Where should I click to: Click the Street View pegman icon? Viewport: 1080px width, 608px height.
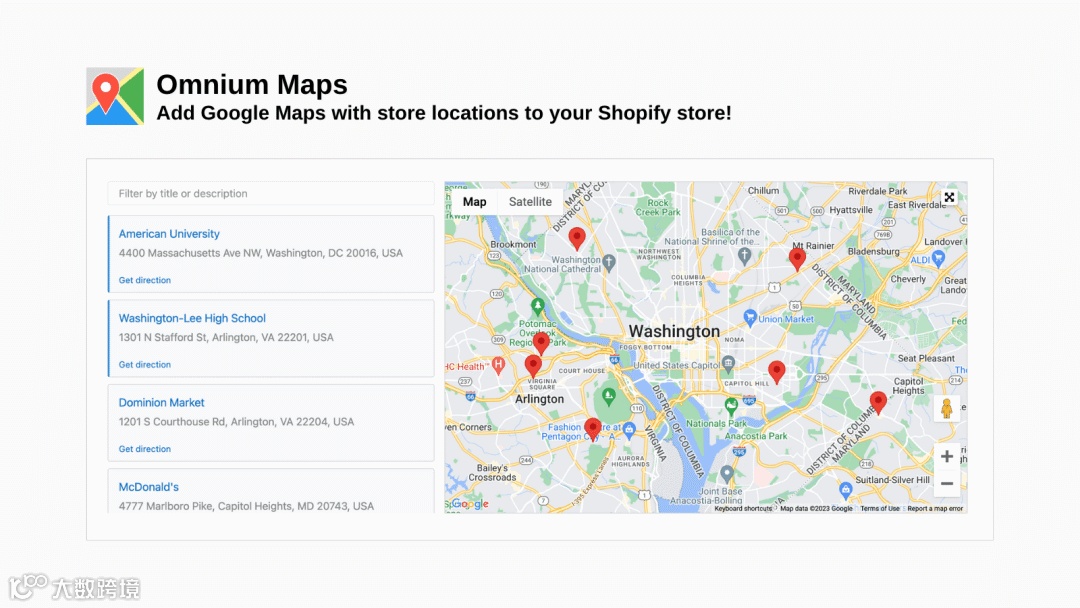tap(947, 408)
